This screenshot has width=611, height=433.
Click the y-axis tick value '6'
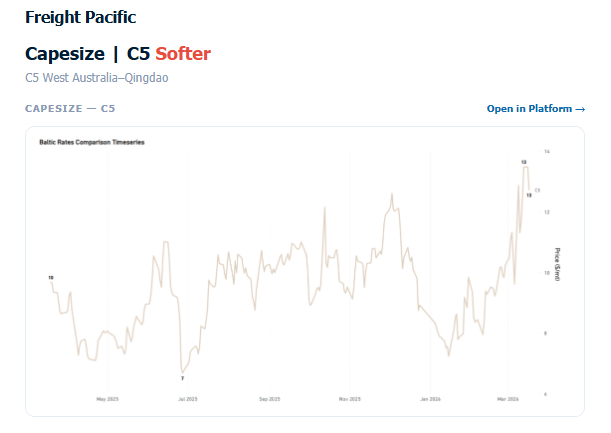(x=546, y=394)
